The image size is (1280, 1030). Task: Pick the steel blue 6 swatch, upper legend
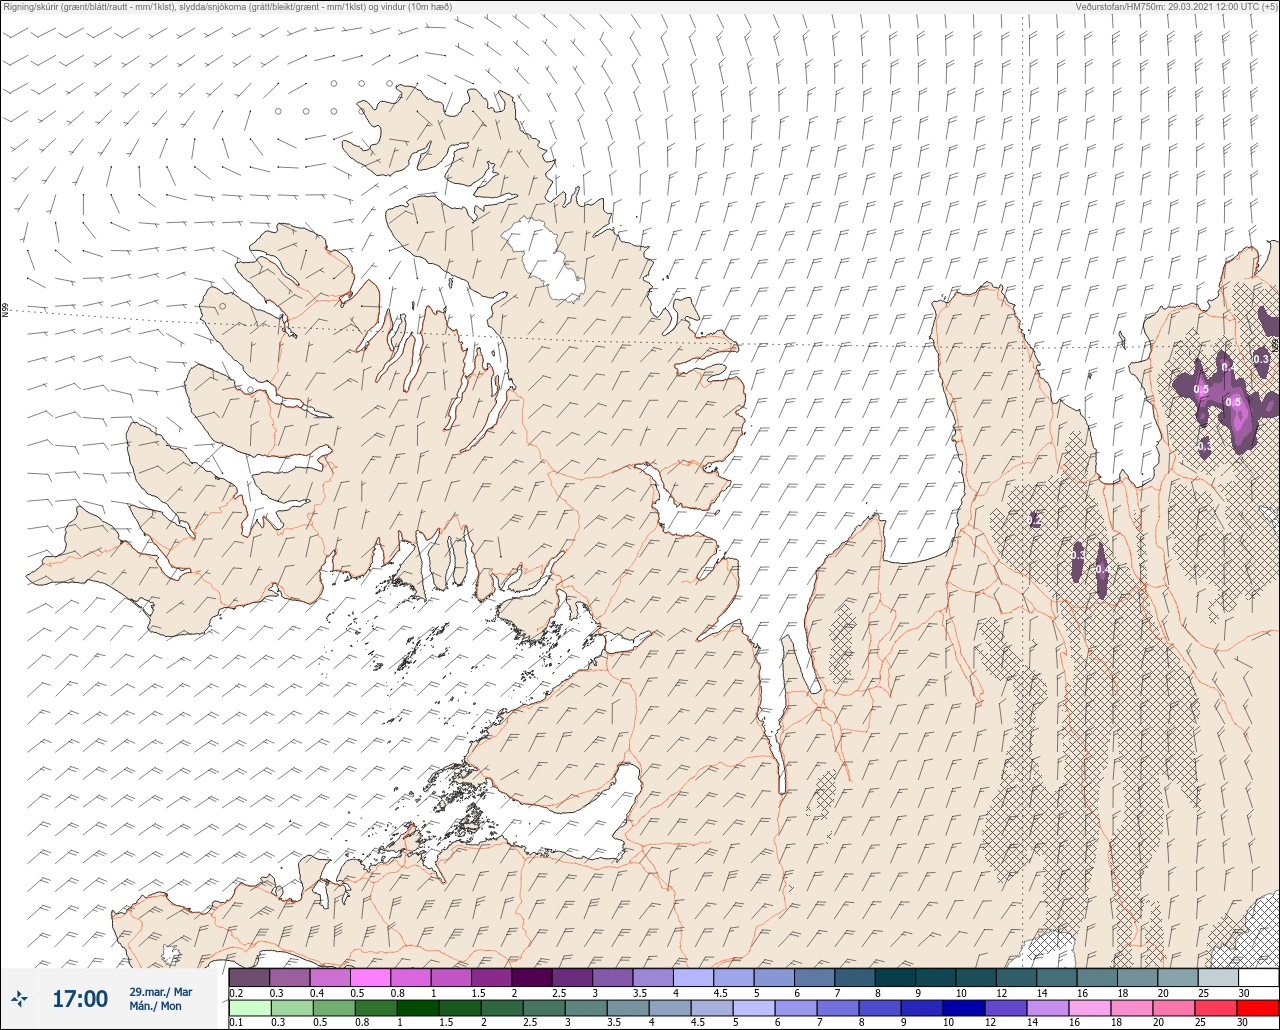pos(813,977)
